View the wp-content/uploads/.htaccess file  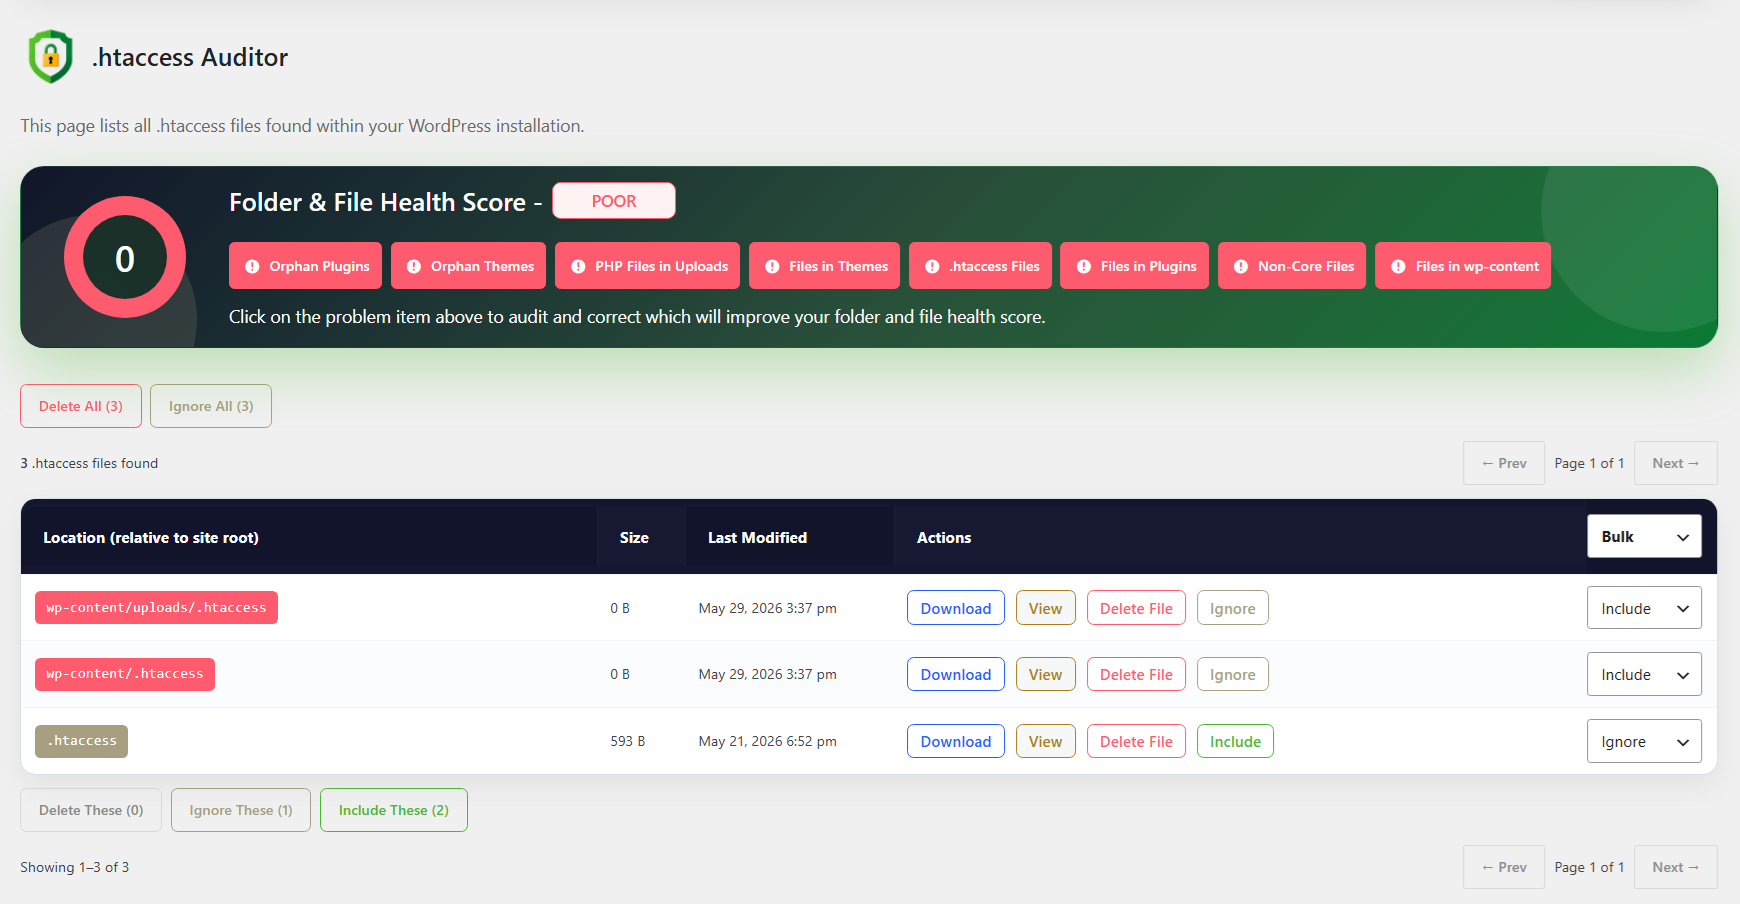(x=1046, y=608)
